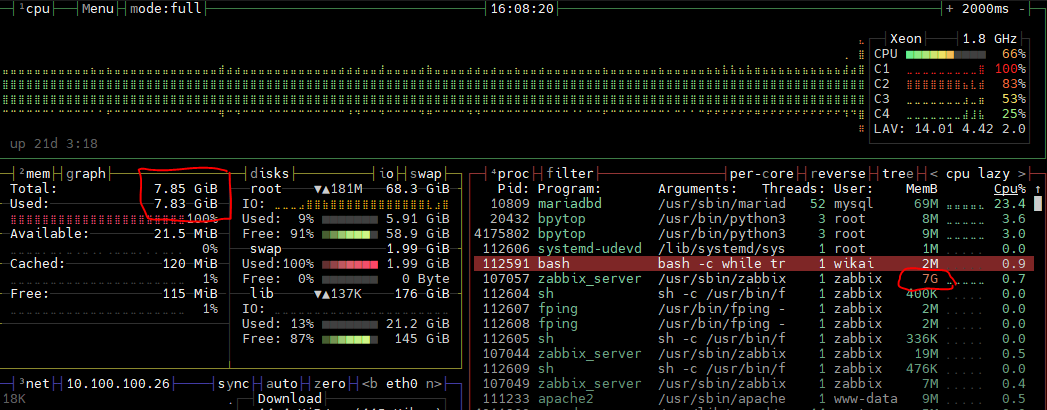Click the uptime text up 21d 3:18

coord(53,144)
